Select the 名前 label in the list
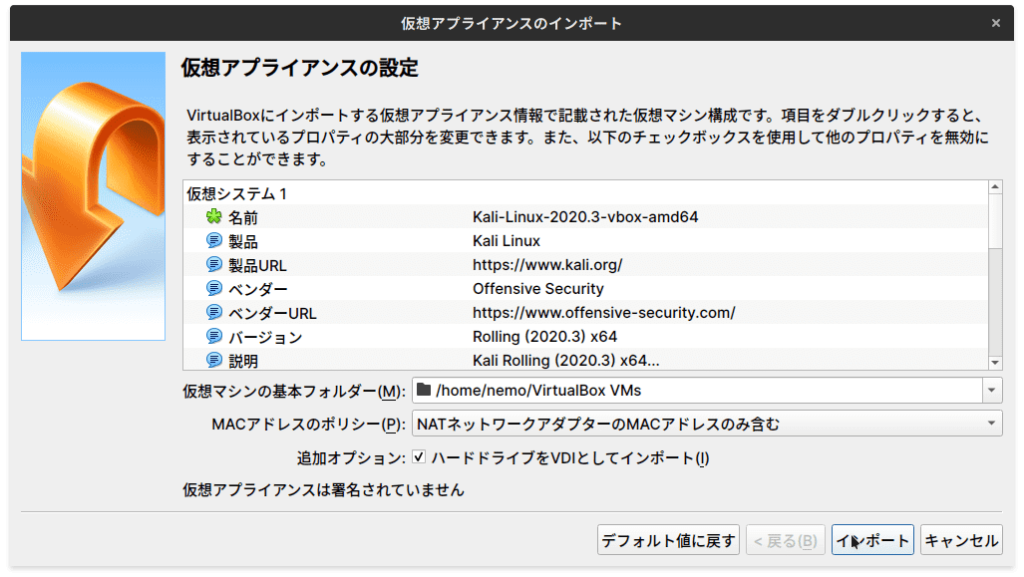This screenshot has height=577, width=1024. pos(243,217)
